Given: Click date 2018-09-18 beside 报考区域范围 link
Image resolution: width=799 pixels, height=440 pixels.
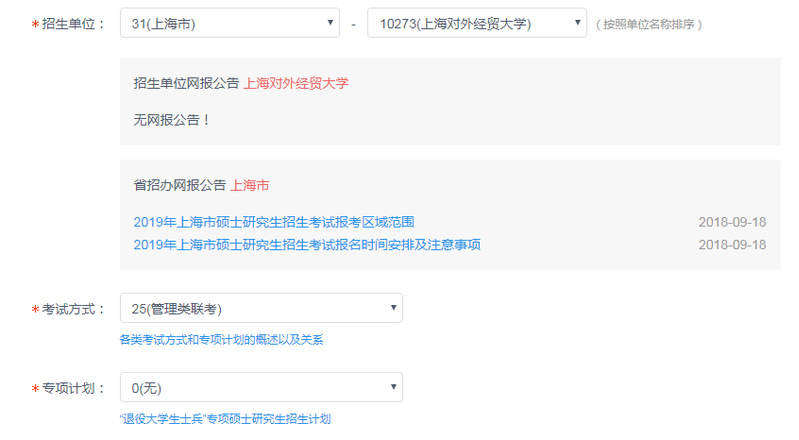Looking at the screenshot, I should tap(732, 222).
